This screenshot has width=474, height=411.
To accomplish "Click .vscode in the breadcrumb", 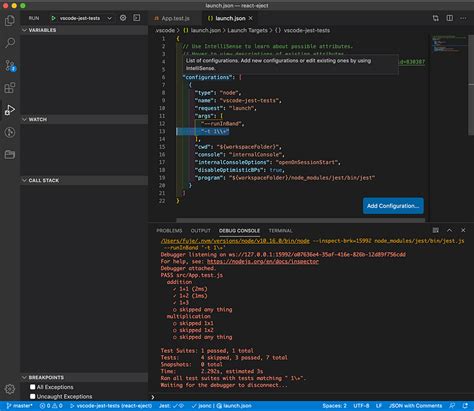I will [x=165, y=30].
